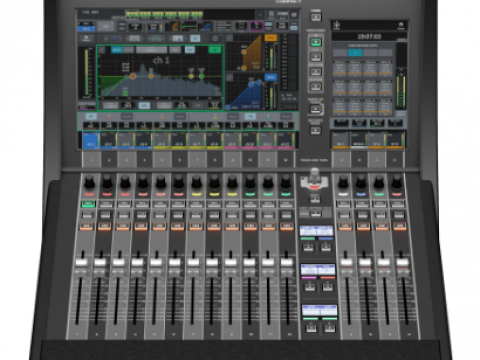The height and width of the screenshot is (360, 480).
Task: Push the SEL key on the second channel strip
Action: (x=106, y=203)
